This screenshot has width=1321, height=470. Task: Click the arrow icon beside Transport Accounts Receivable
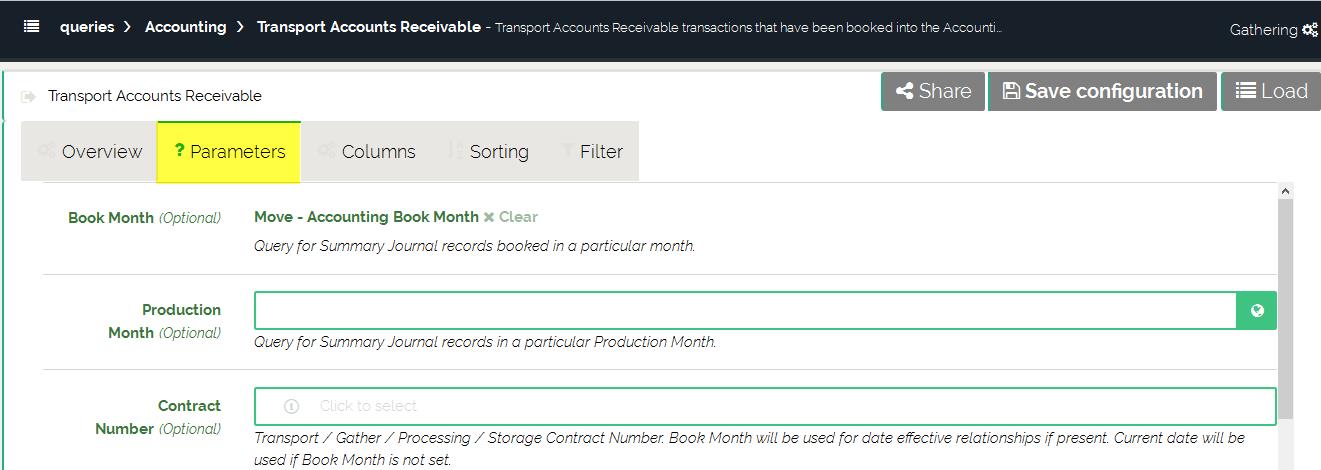29,96
